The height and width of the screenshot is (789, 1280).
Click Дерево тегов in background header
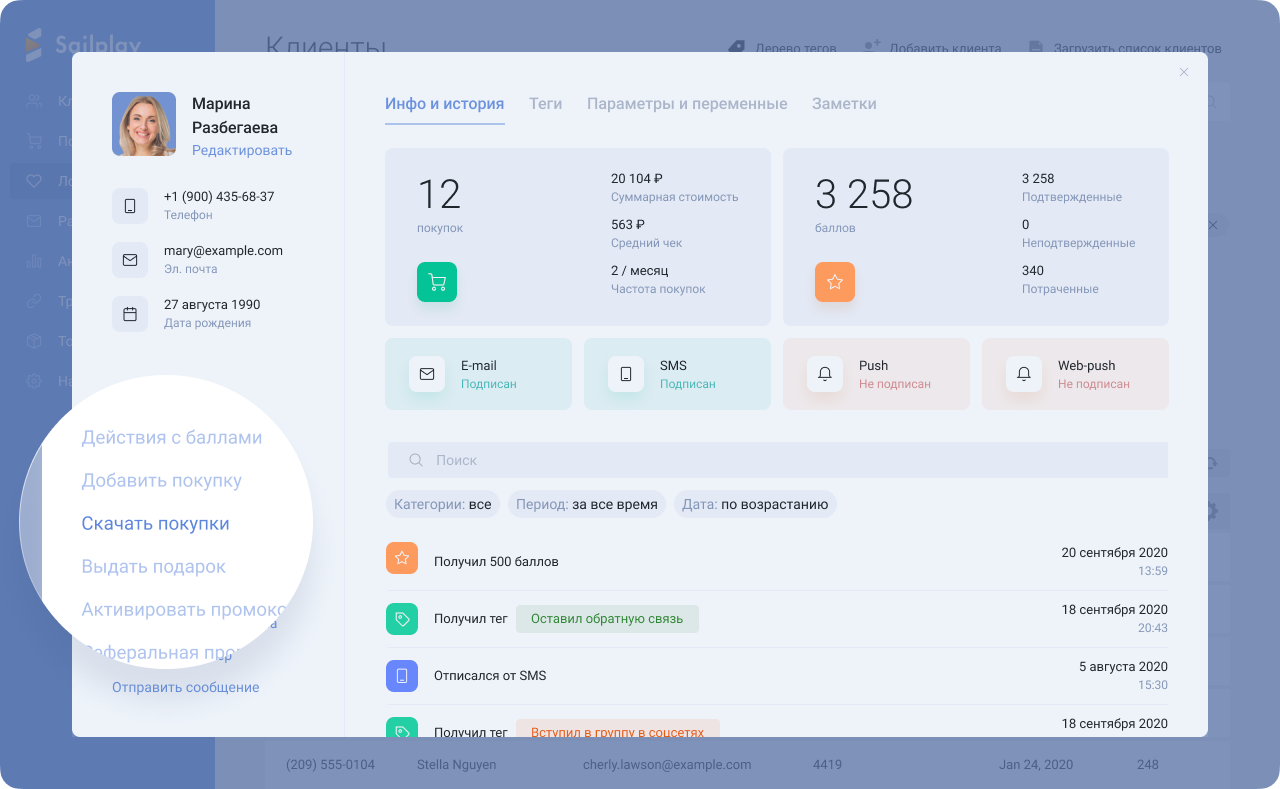pyautogui.click(x=782, y=48)
